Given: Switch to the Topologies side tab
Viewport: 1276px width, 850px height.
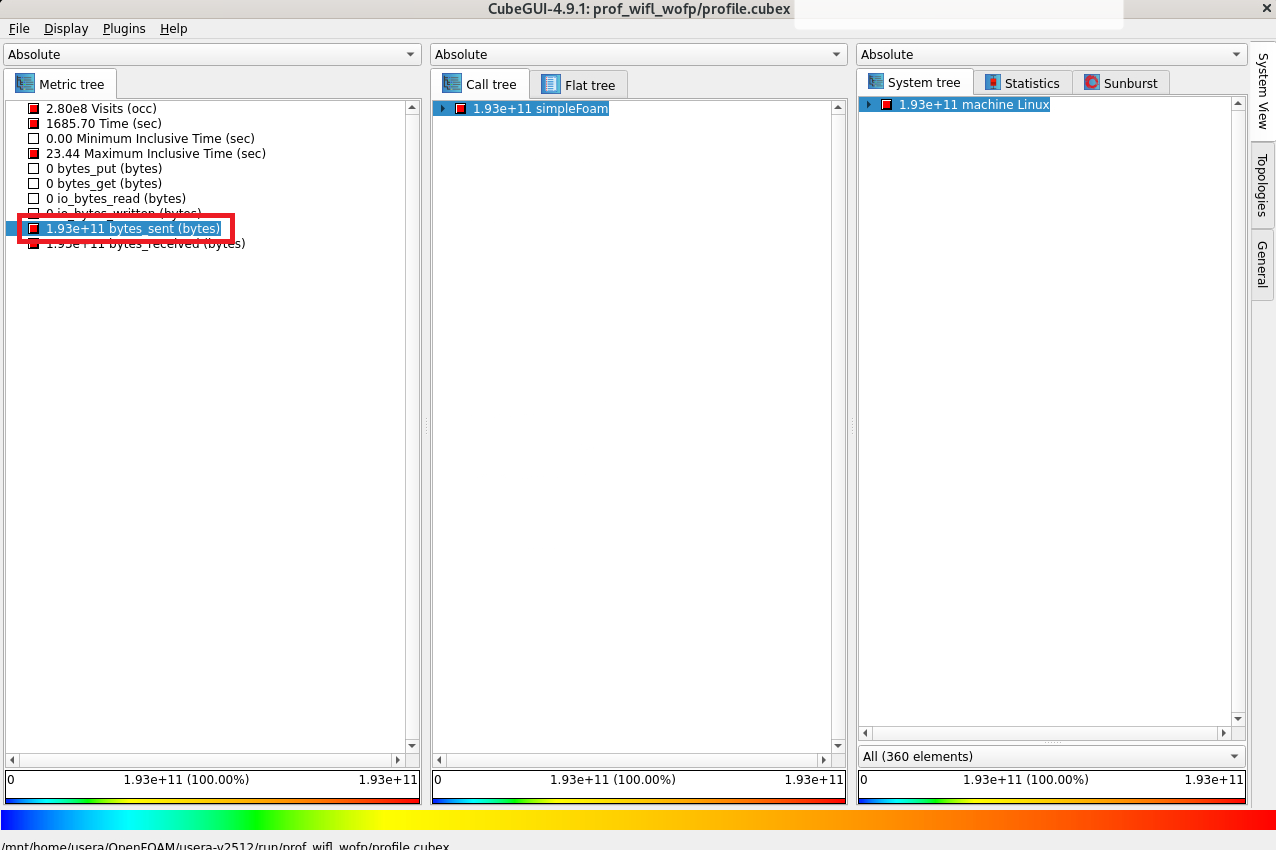Looking at the screenshot, I should pos(1262,185).
